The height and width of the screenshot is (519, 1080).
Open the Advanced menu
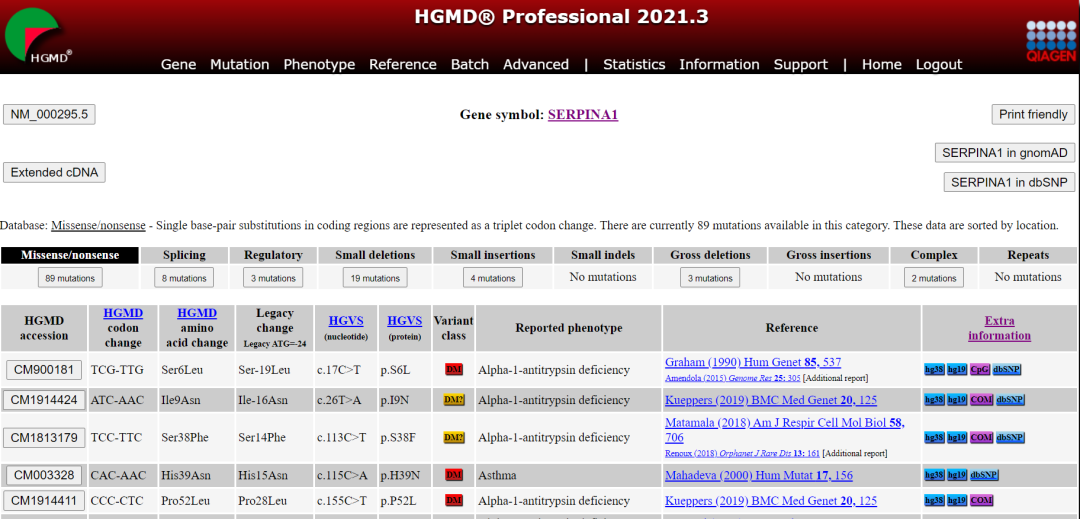[536, 64]
